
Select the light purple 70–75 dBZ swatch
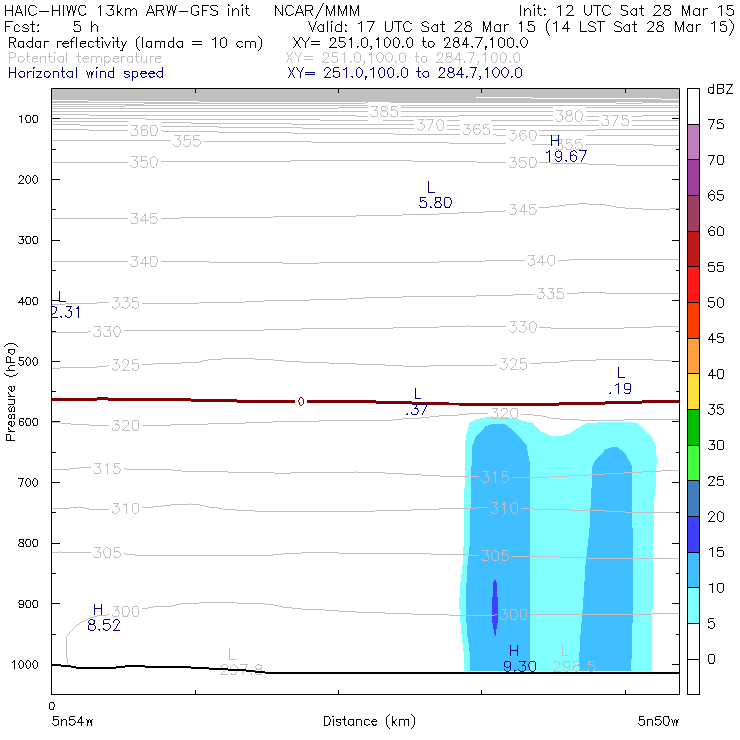(693, 142)
